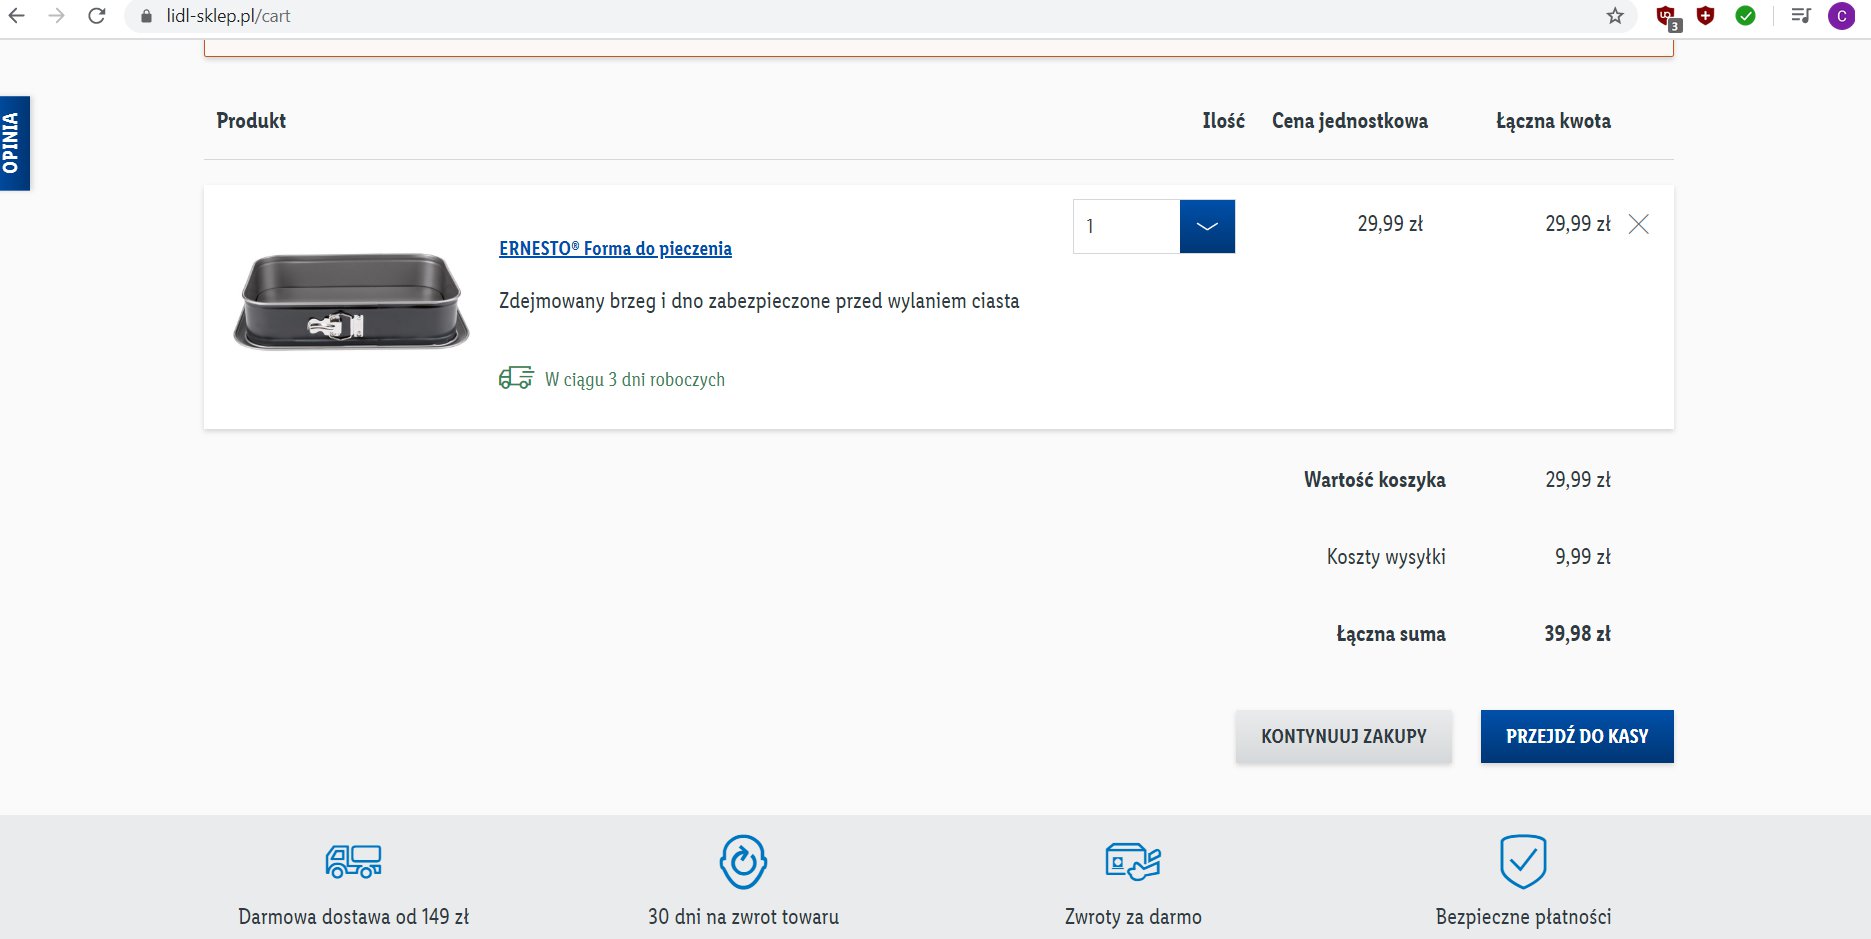Screen dimensions: 1871x939
Task: Click the secure payments shield icon
Action: pyautogui.click(x=1523, y=862)
